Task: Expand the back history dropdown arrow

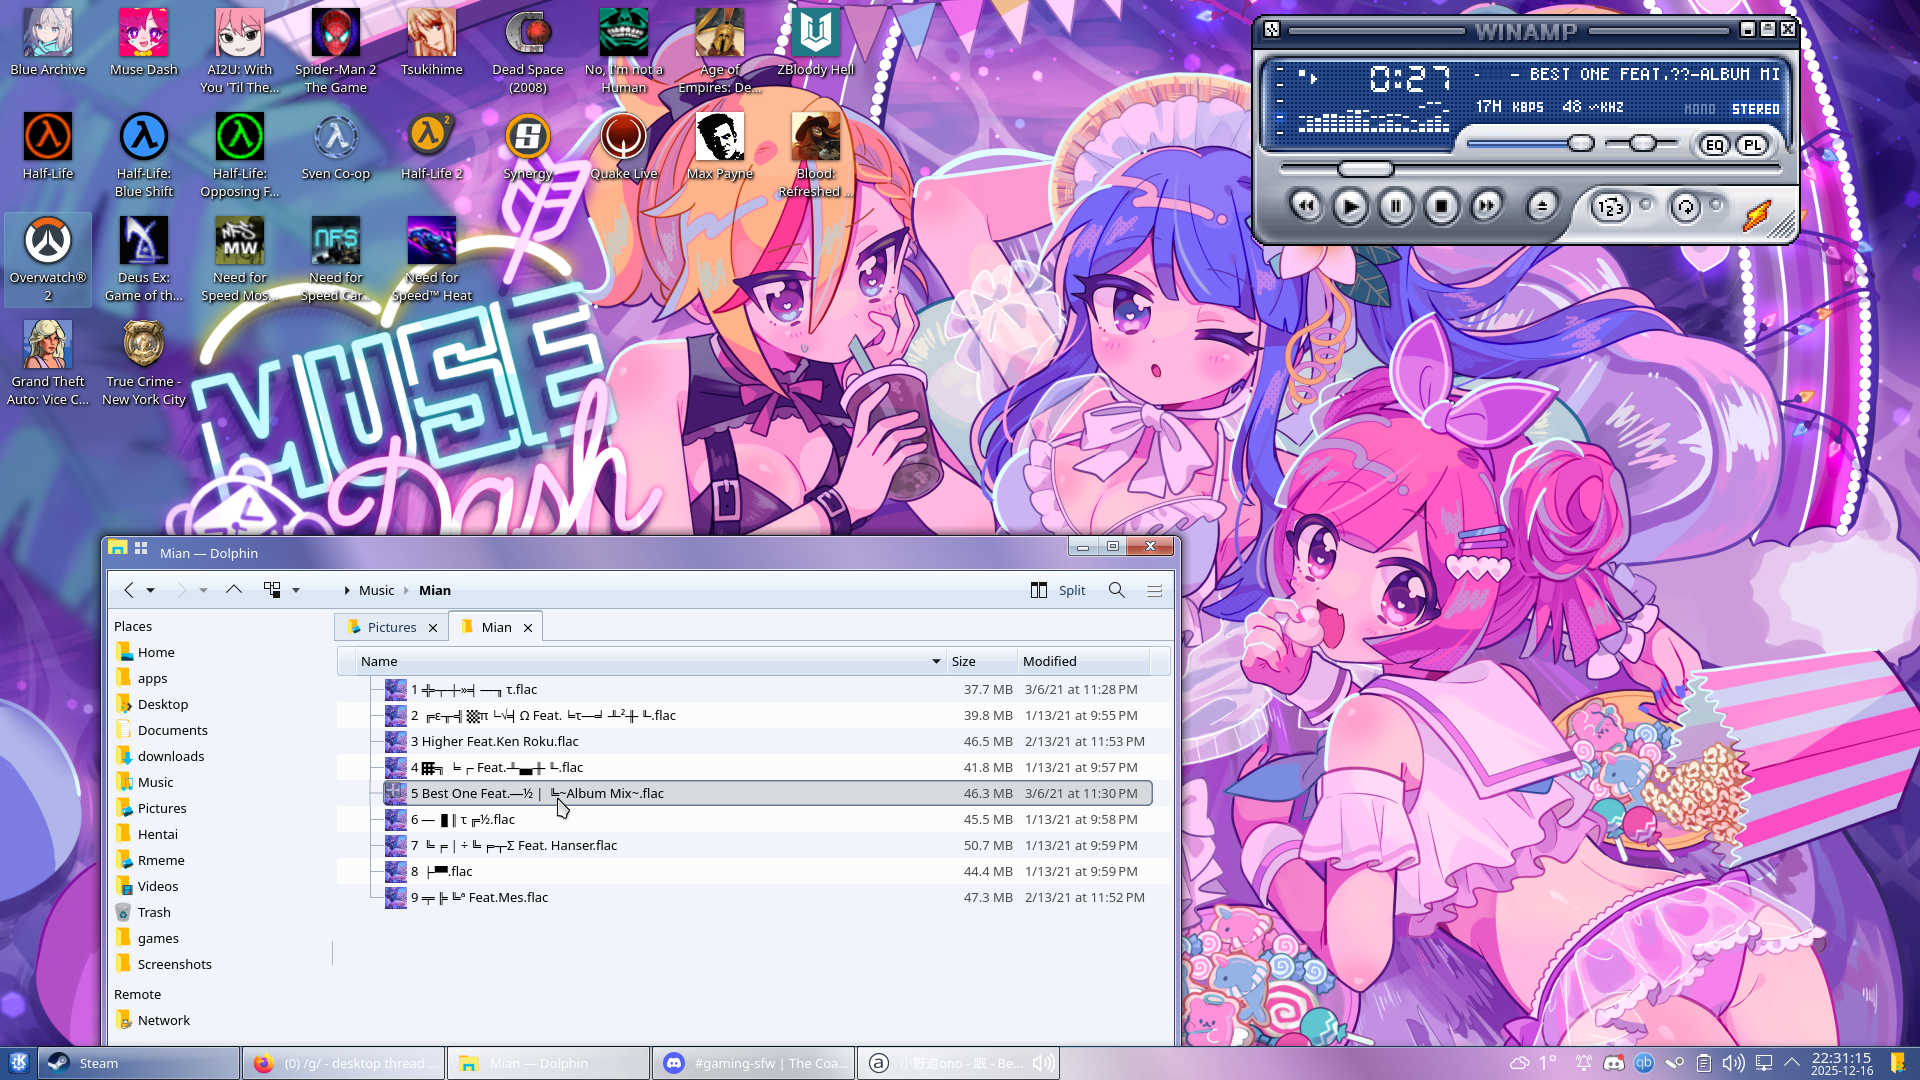Action: 151,590
